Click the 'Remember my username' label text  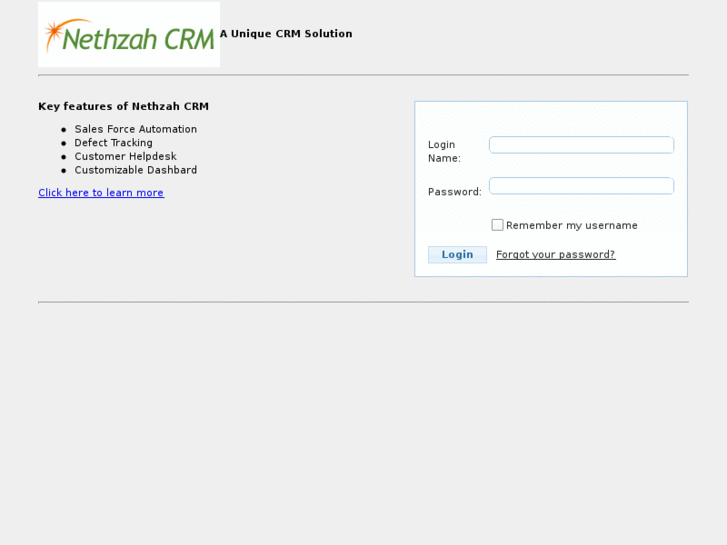(572, 225)
